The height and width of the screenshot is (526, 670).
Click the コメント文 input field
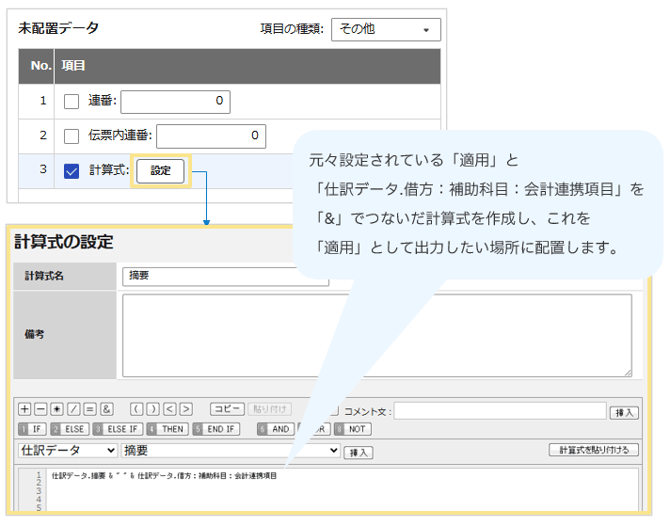[500, 411]
